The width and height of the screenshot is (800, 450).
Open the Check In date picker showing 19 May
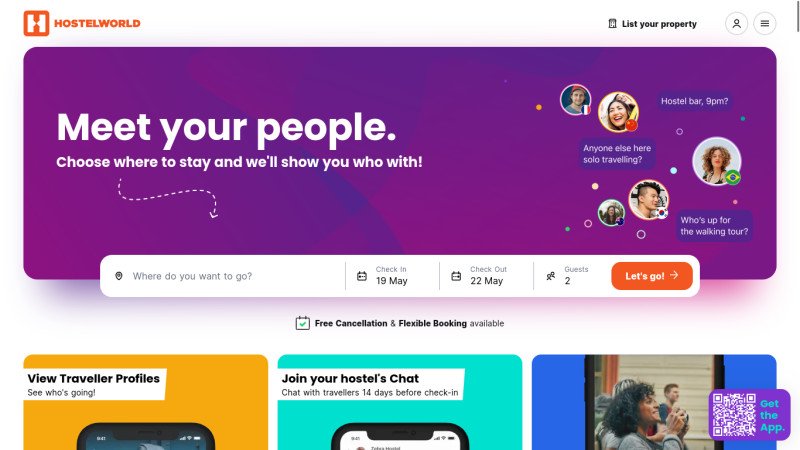coord(392,276)
